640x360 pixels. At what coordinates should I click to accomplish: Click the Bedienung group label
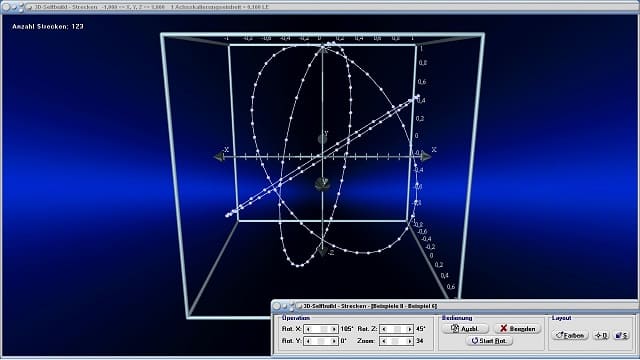(x=457, y=318)
